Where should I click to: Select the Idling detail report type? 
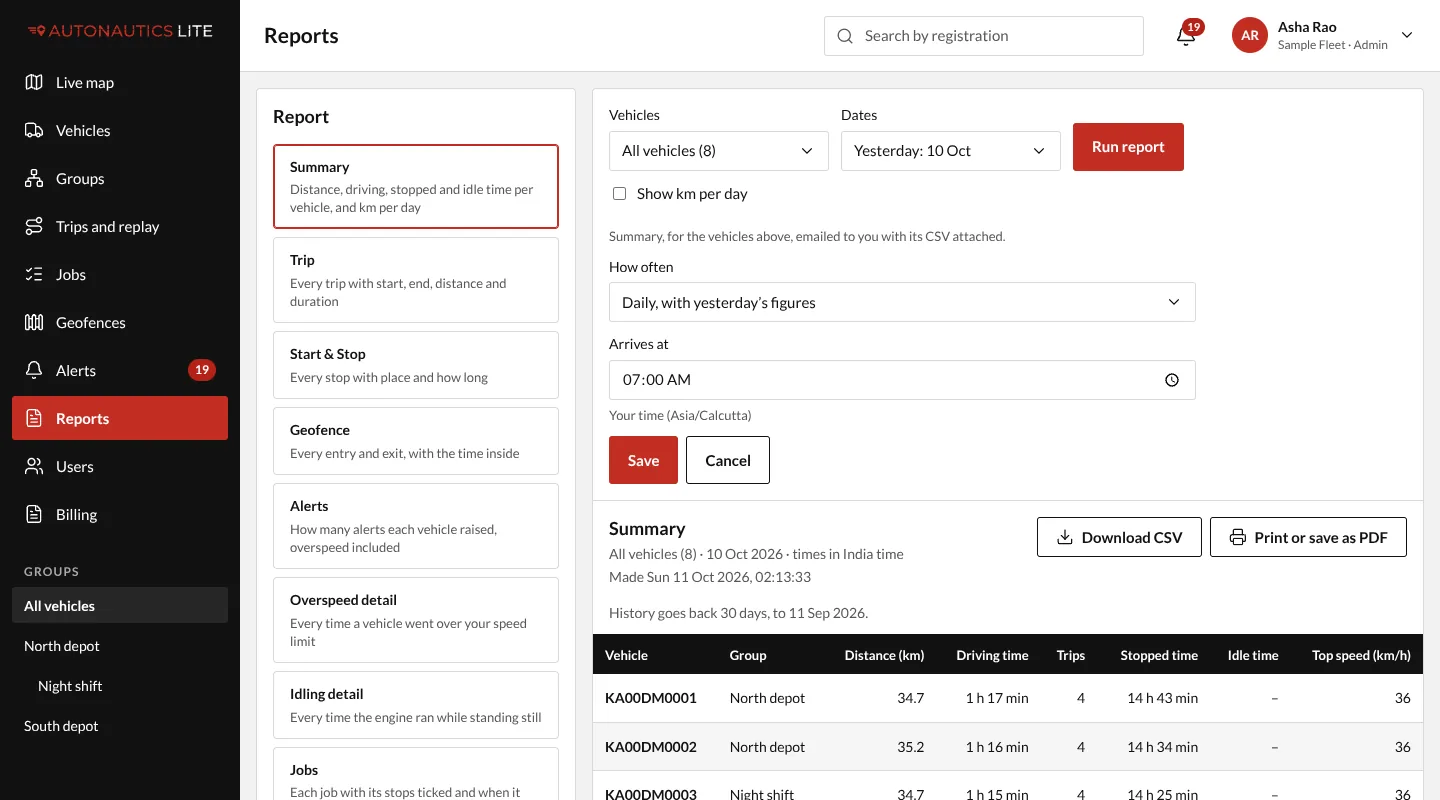tap(416, 705)
